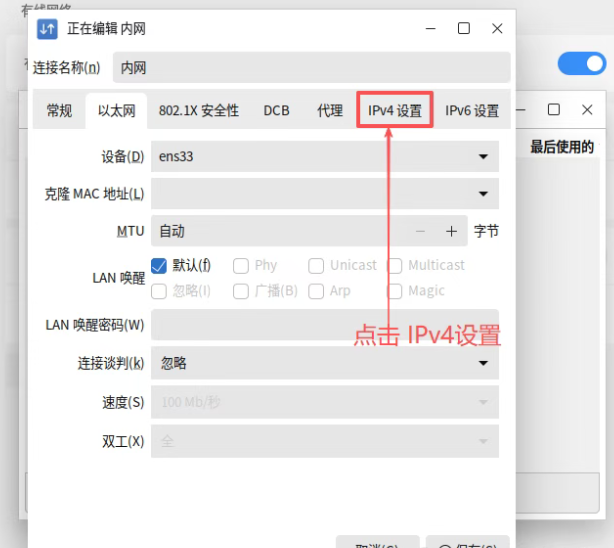
Task: Switch to the IPv4 设置 tab
Action: [x=395, y=111]
